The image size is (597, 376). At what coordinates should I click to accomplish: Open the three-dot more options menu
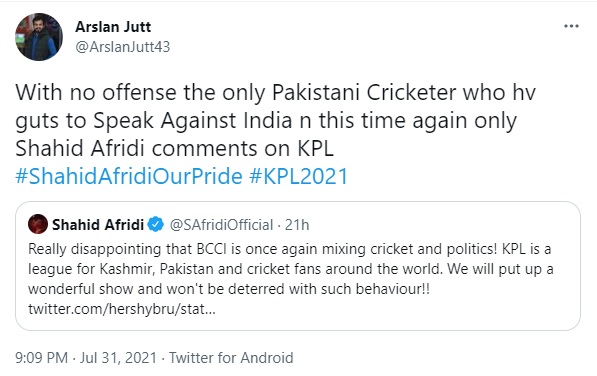pyautogui.click(x=571, y=26)
